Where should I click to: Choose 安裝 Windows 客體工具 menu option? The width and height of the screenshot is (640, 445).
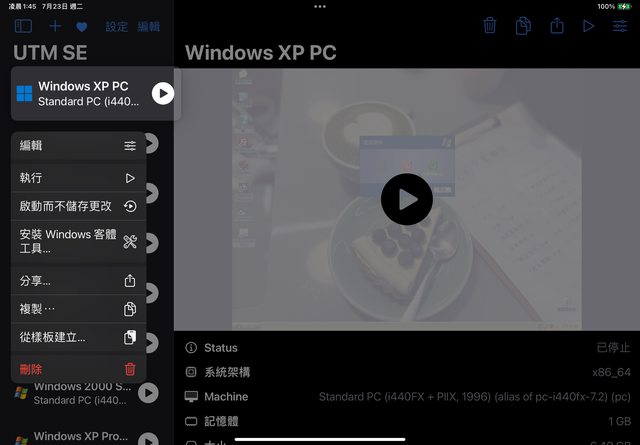(x=78, y=241)
